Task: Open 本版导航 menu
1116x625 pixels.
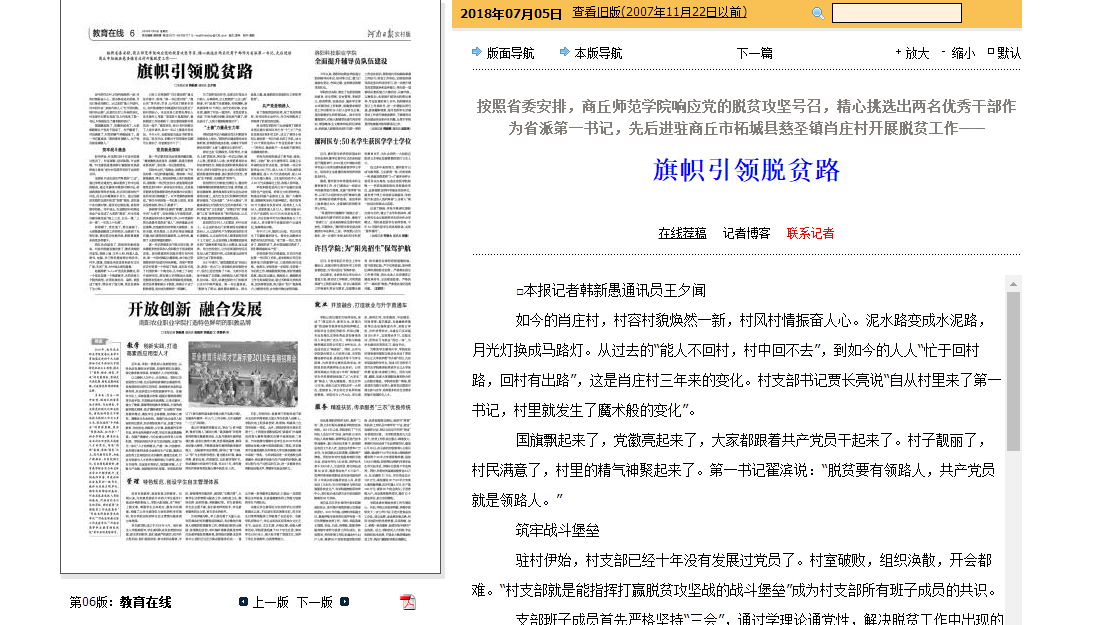Action: [598, 53]
